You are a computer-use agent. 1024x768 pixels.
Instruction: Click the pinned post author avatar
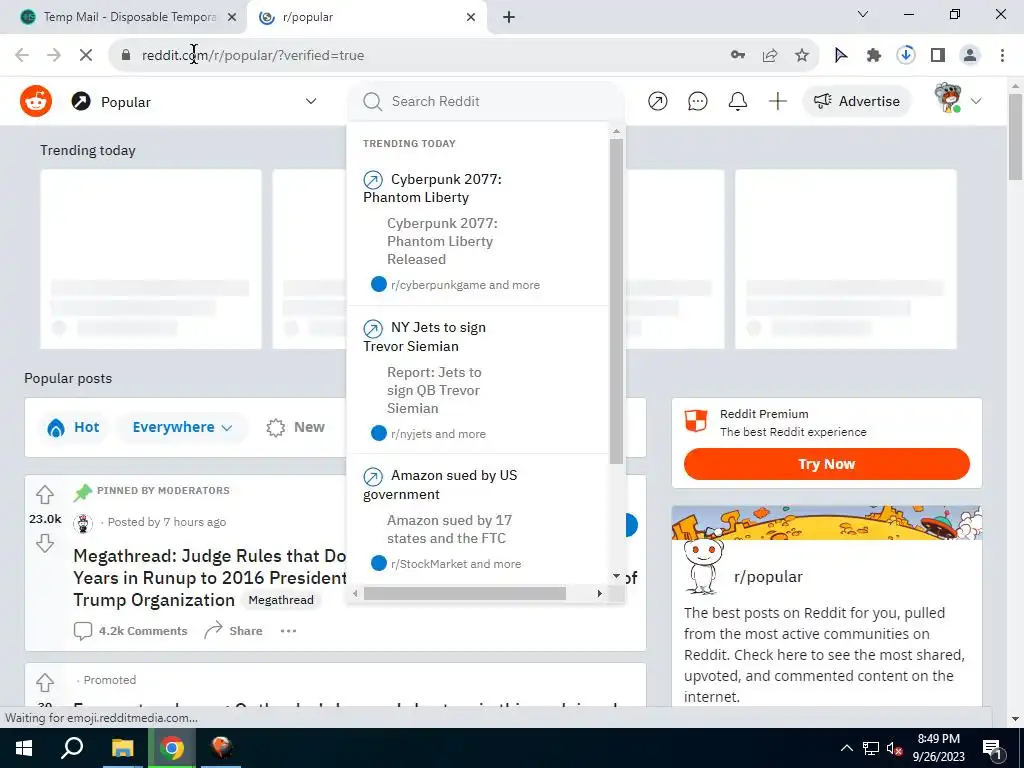click(83, 523)
